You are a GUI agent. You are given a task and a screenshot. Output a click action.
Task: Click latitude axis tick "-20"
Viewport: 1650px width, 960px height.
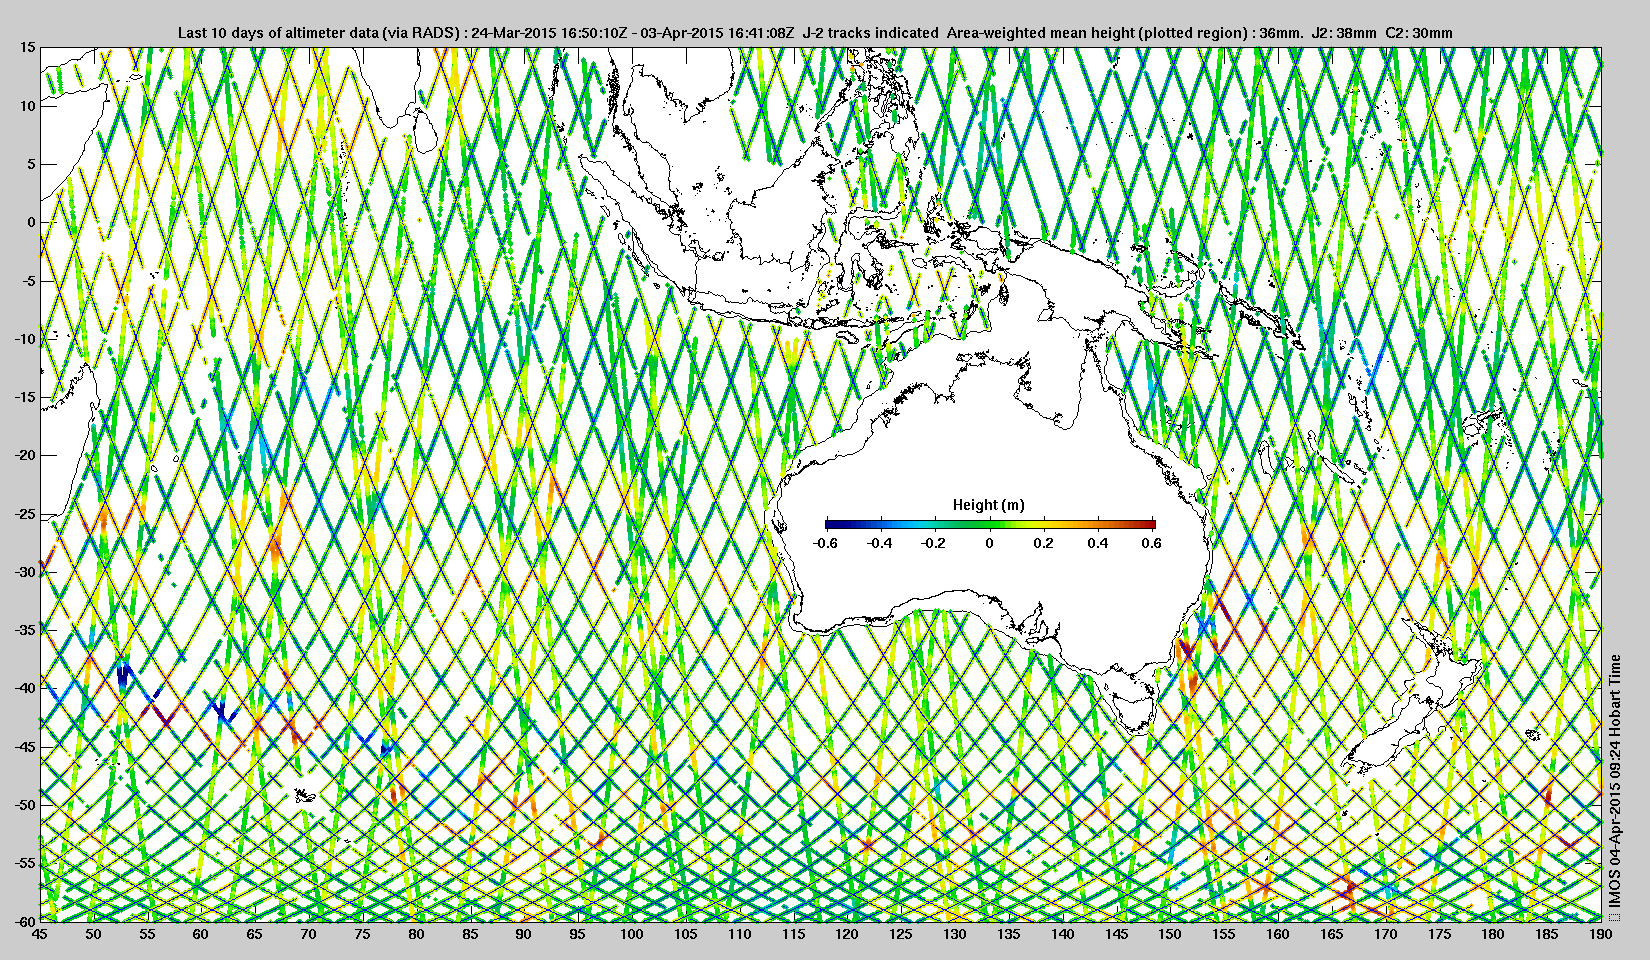pyautogui.click(x=26, y=455)
